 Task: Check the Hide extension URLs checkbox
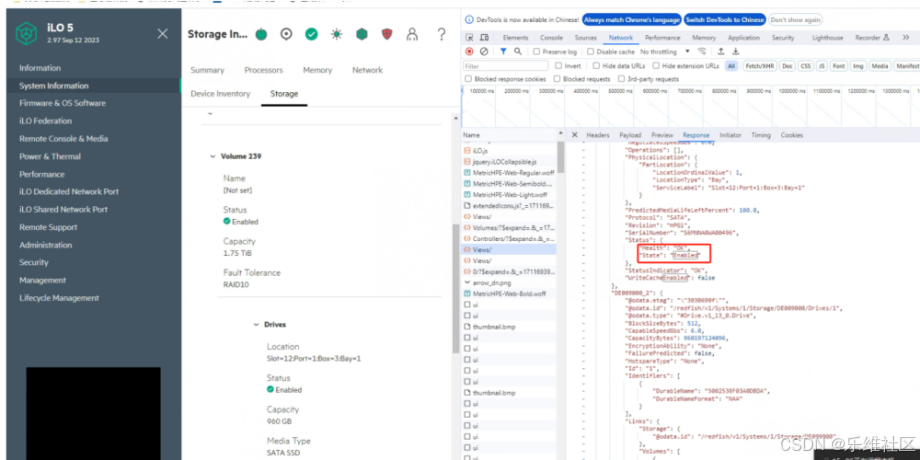tap(656, 66)
